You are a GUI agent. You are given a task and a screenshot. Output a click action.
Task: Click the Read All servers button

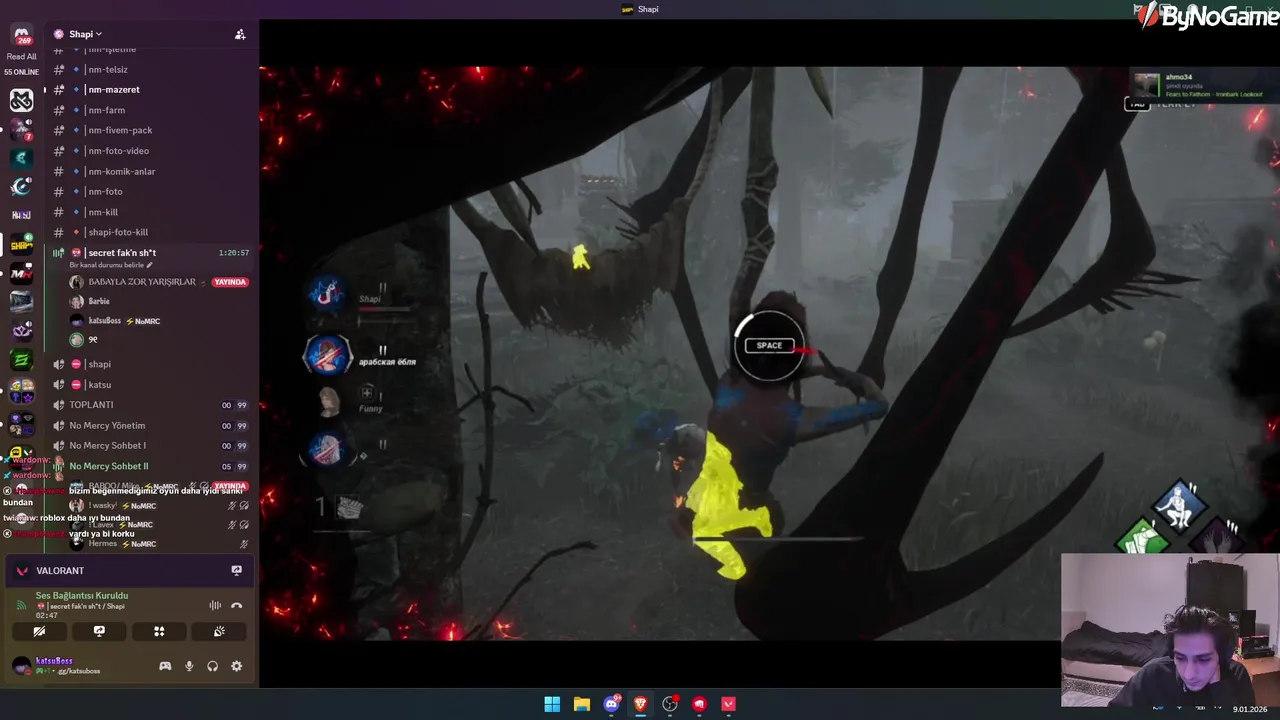click(21, 57)
